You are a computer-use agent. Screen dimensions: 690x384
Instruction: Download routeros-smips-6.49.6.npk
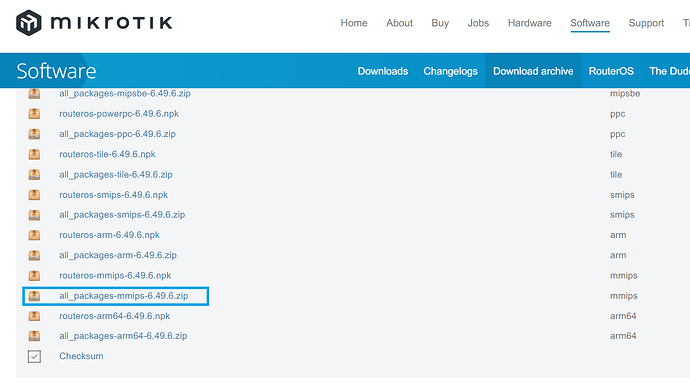pos(114,194)
